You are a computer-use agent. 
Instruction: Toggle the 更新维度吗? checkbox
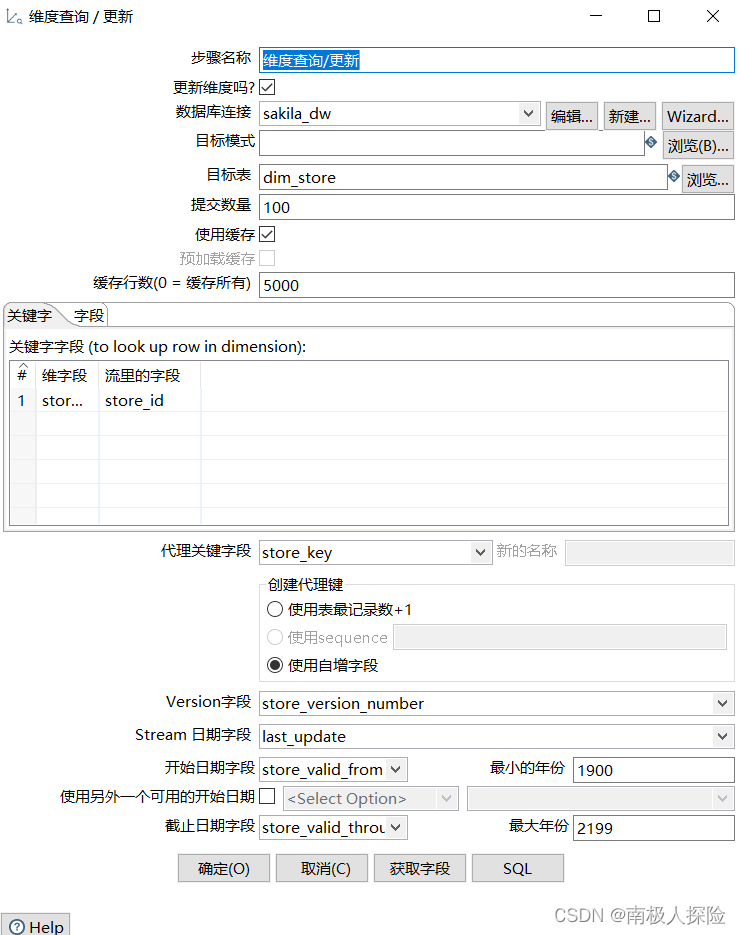tap(267, 88)
